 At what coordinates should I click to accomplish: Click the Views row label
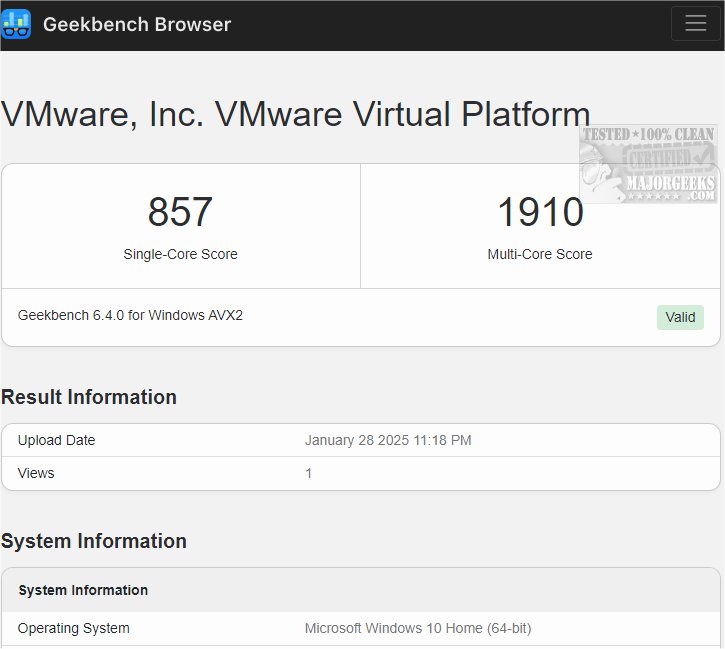point(36,473)
